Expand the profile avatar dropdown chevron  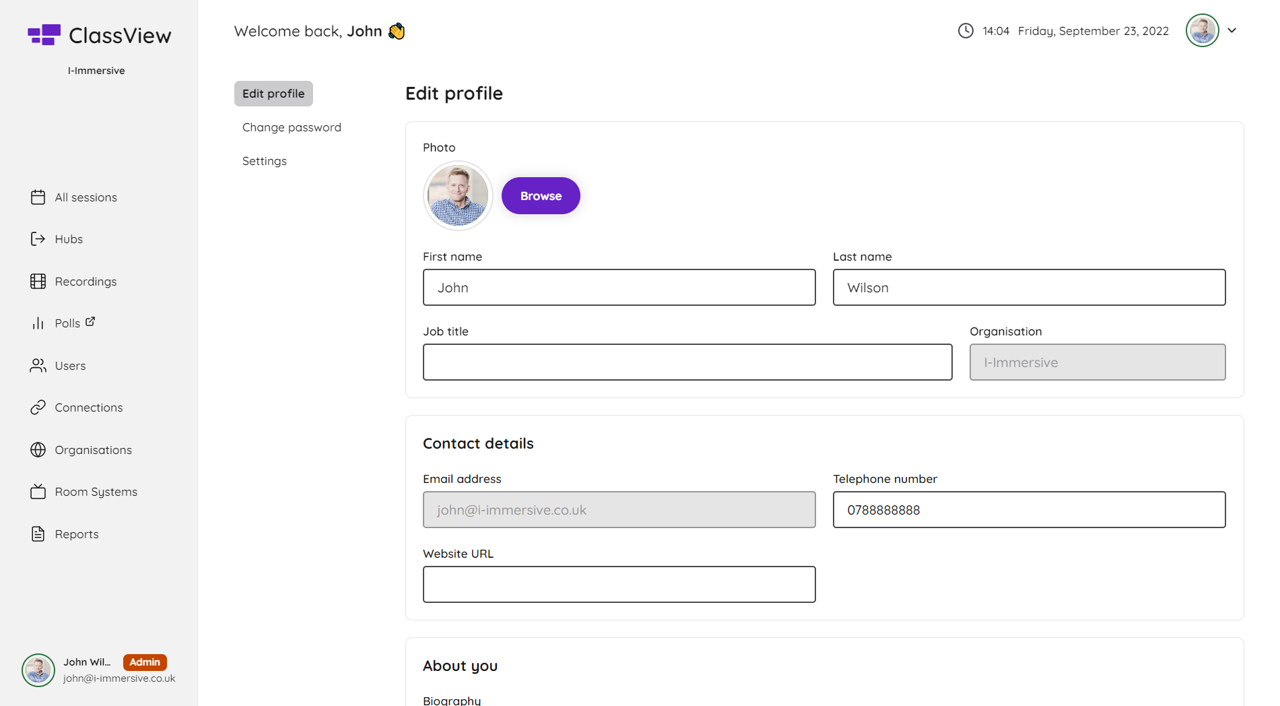click(x=1232, y=30)
